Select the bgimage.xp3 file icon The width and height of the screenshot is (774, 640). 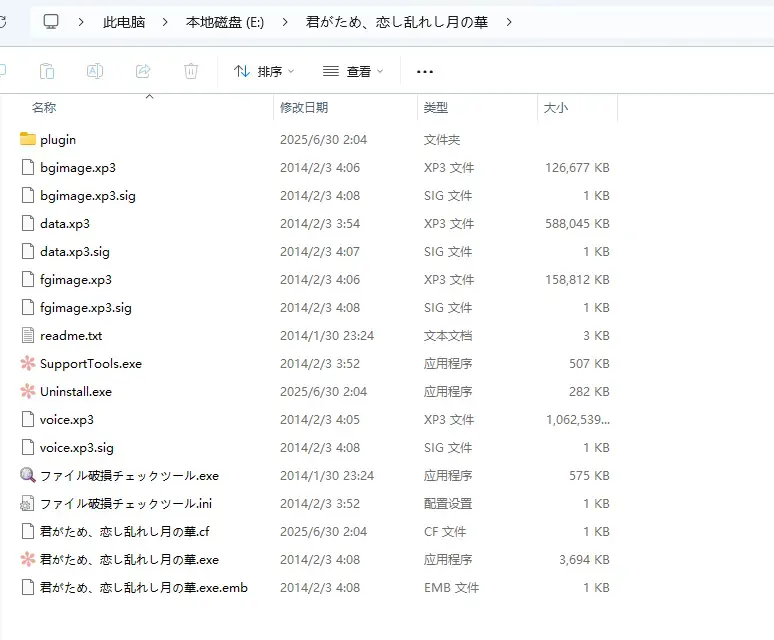tap(28, 167)
